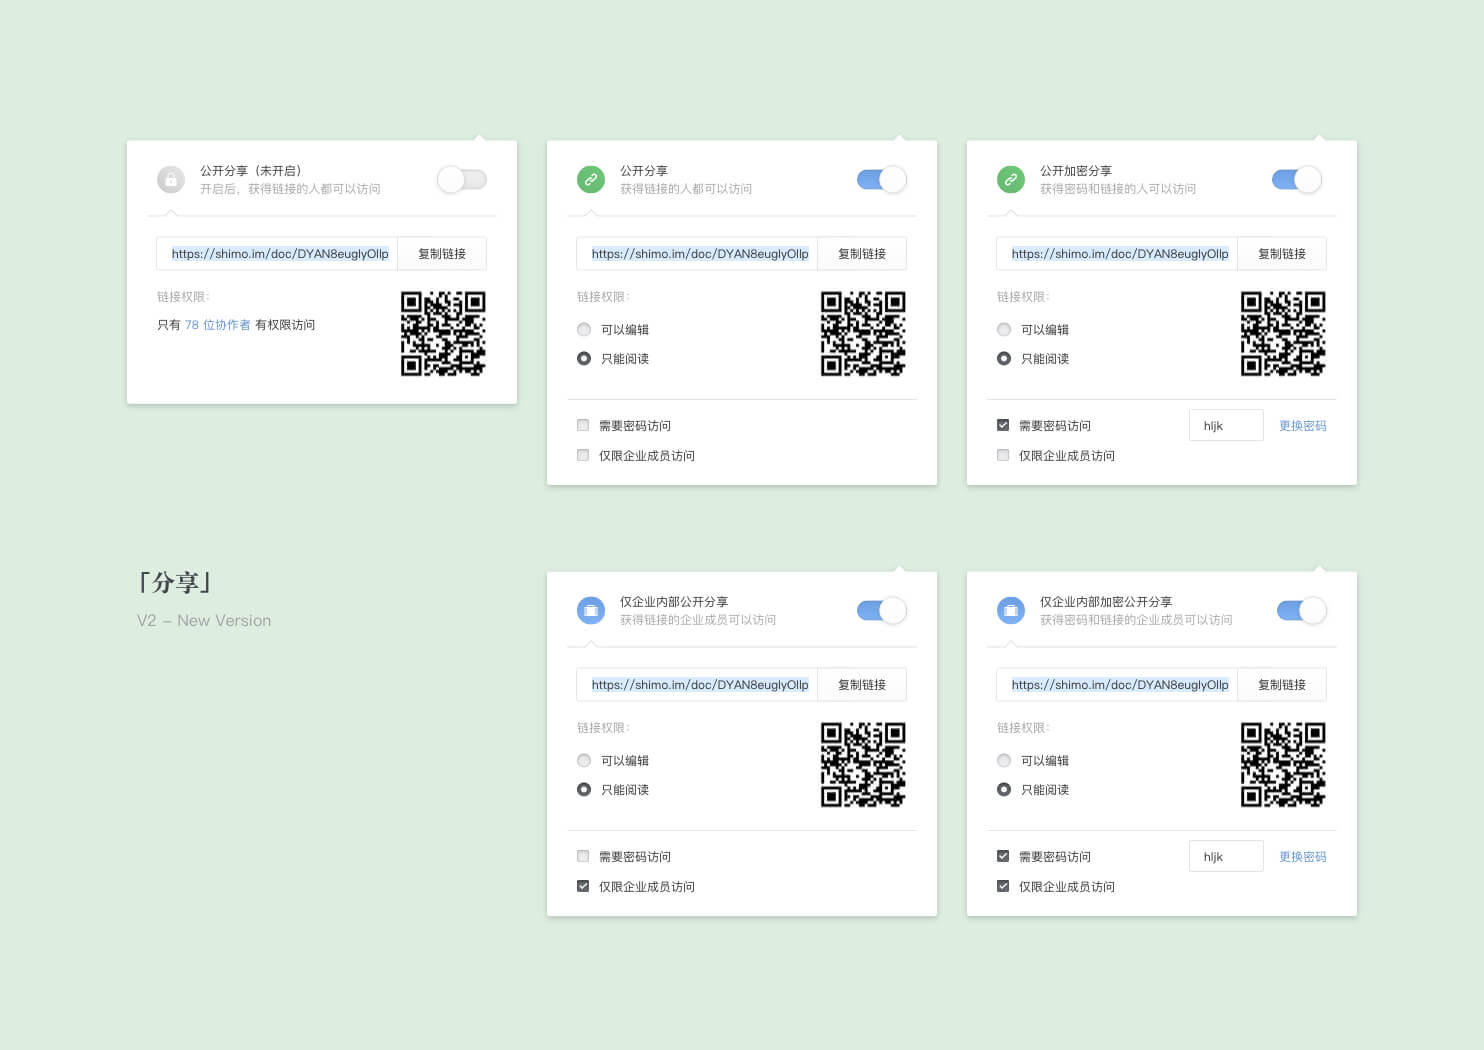Check 仅限企业成员访问 in the 公开加密分享 panel
The height and width of the screenshot is (1050, 1484).
coord(1003,456)
